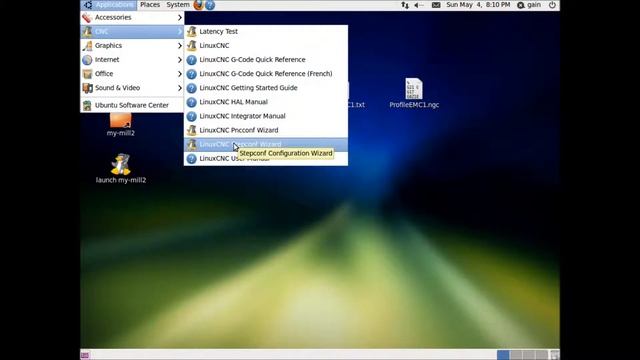Open LinuxCNC G-Code Quick Reference
640x360 pixels.
[x=266, y=60]
